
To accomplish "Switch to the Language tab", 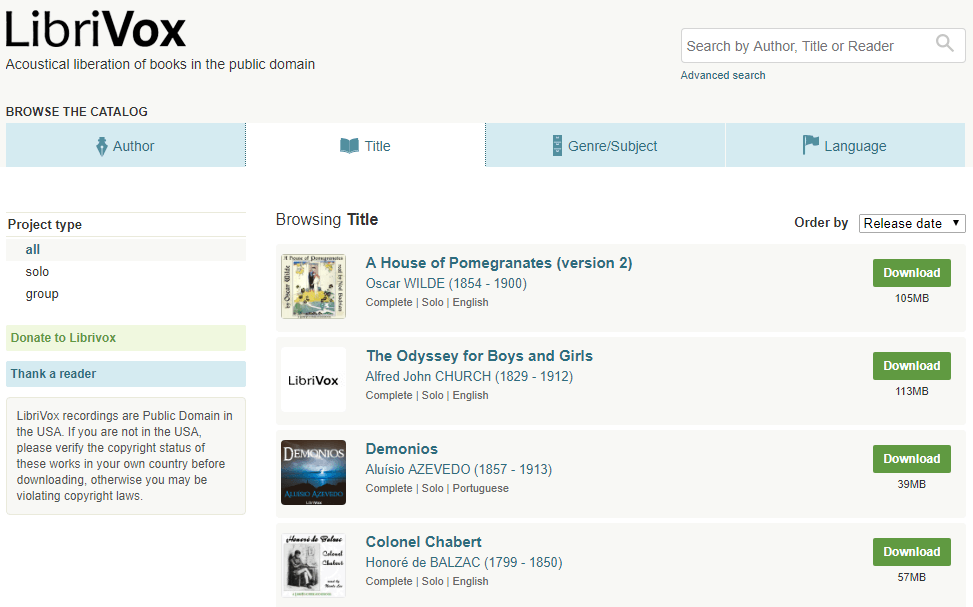I will pyautogui.click(x=845, y=145).
